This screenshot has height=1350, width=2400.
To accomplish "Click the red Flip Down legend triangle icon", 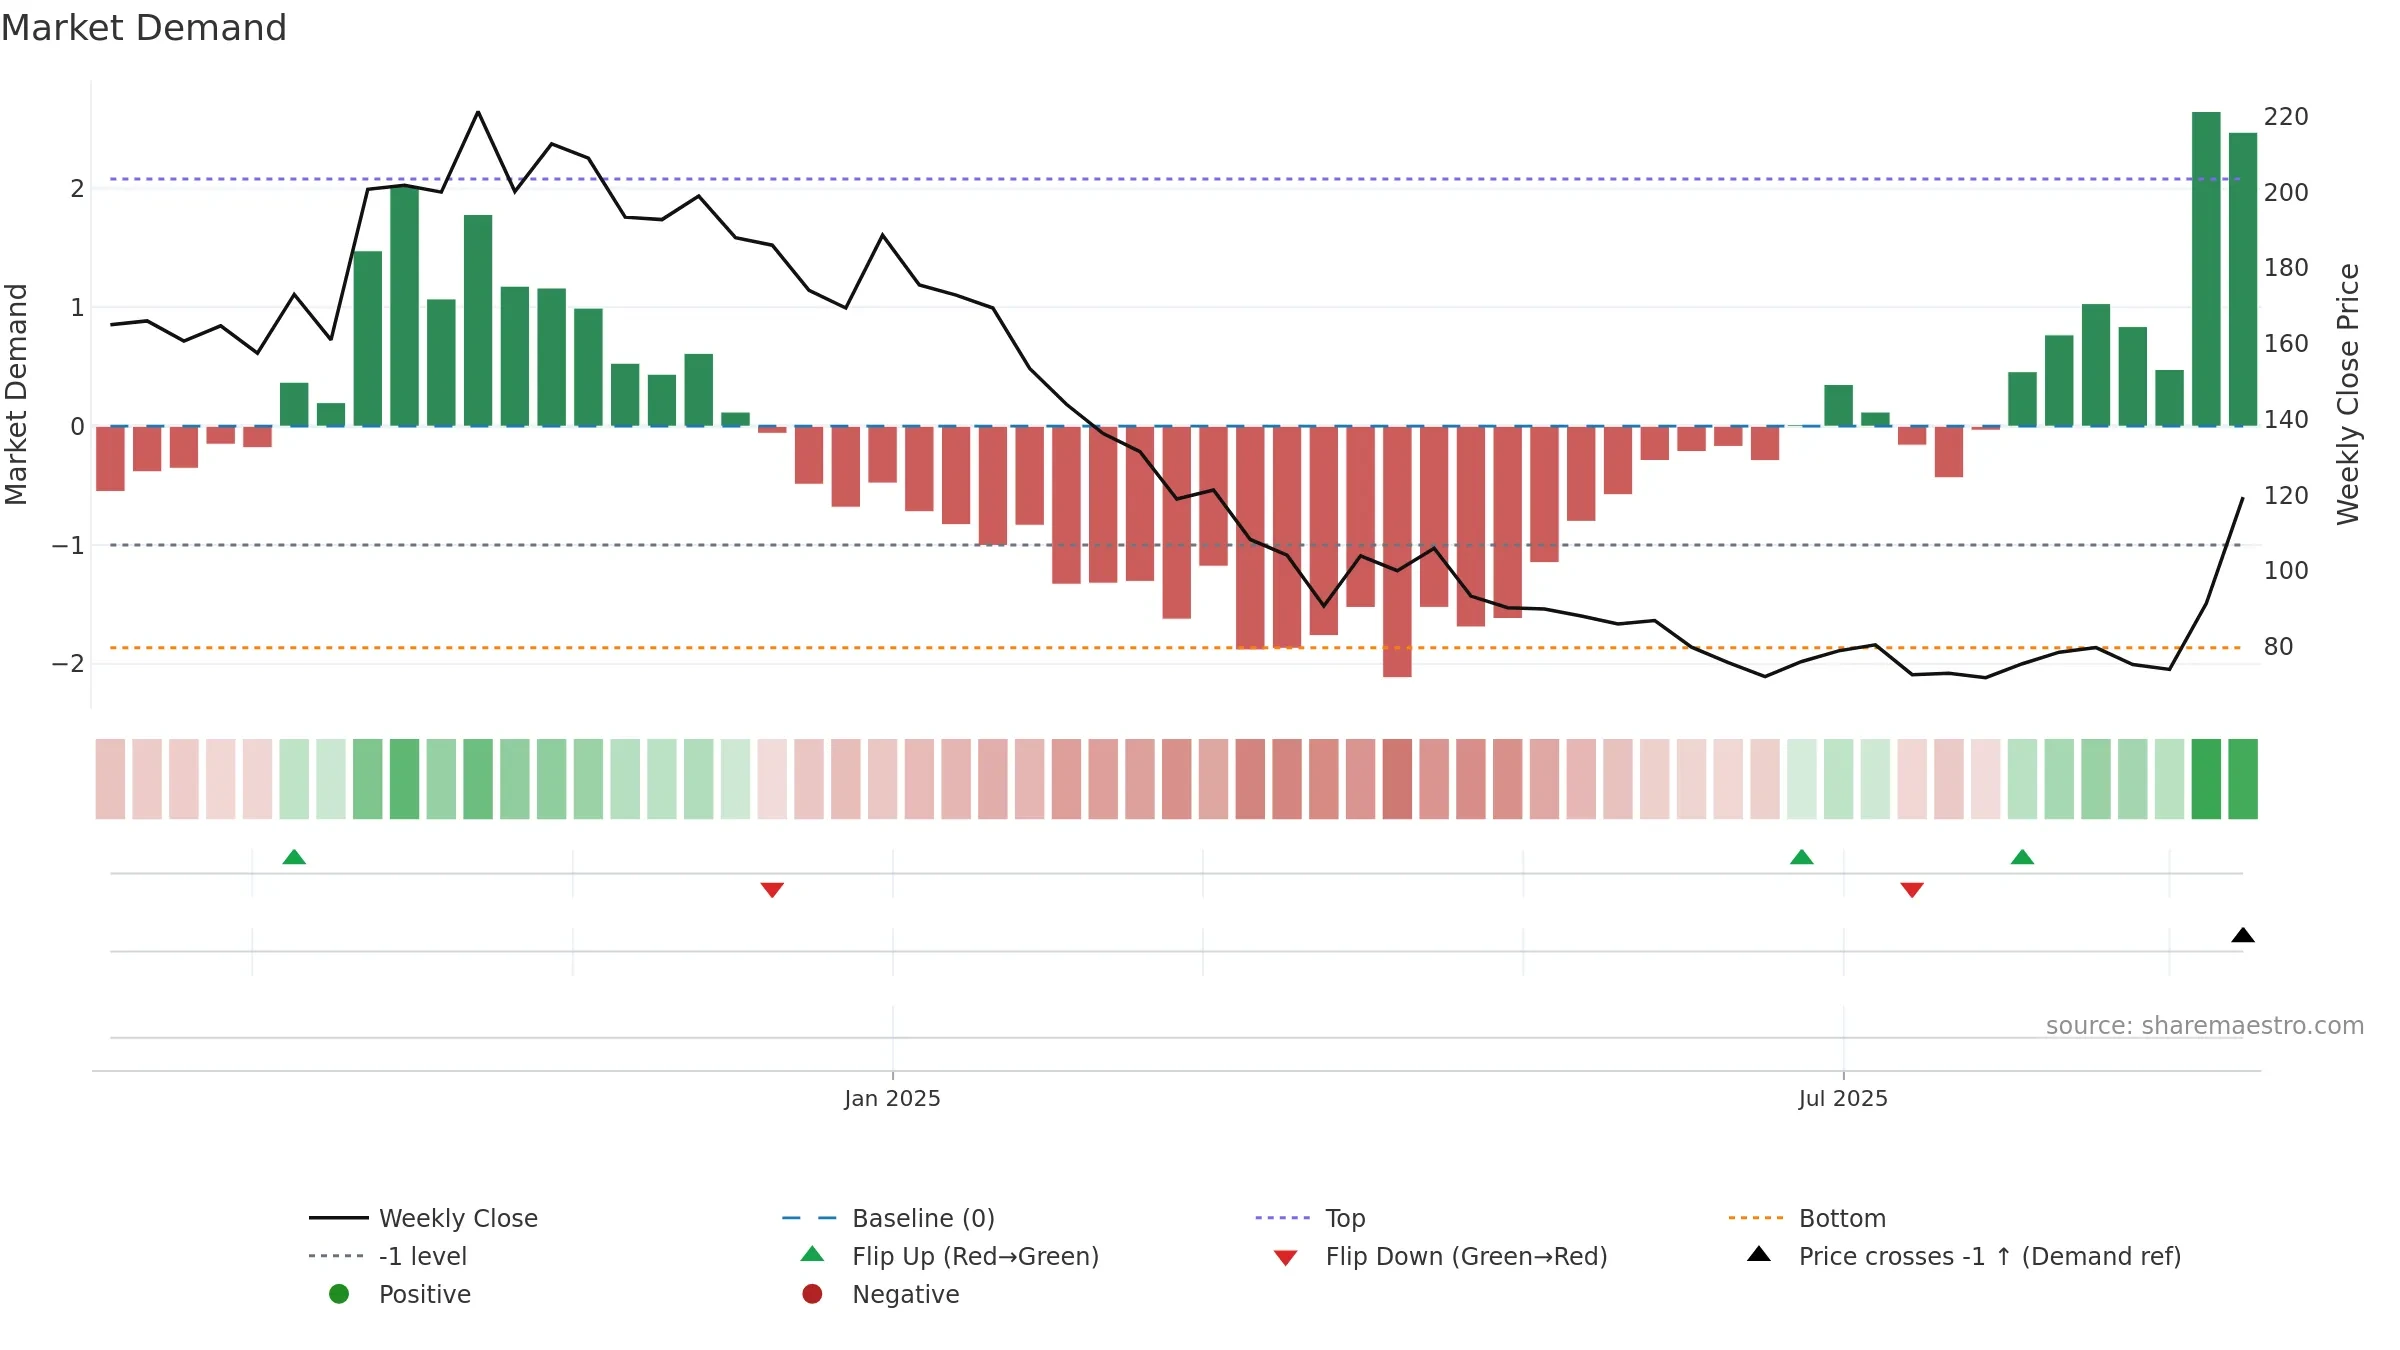I will point(1286,1258).
